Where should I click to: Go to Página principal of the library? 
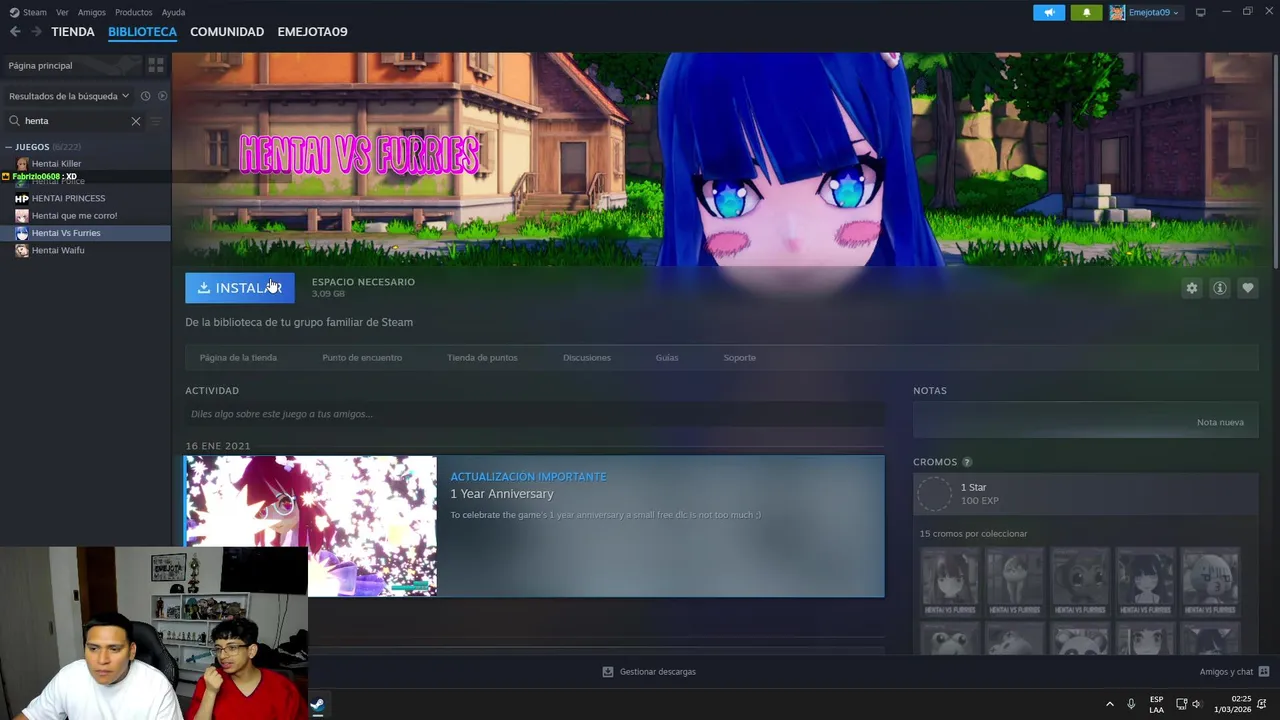[72, 65]
